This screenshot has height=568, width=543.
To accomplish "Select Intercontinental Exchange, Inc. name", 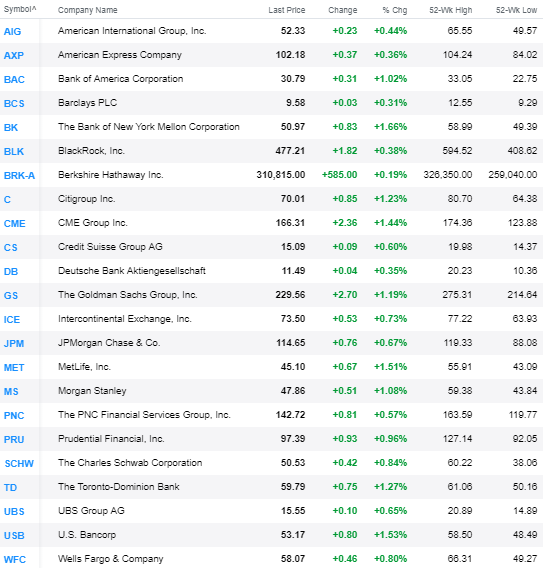I will (x=125, y=319).
